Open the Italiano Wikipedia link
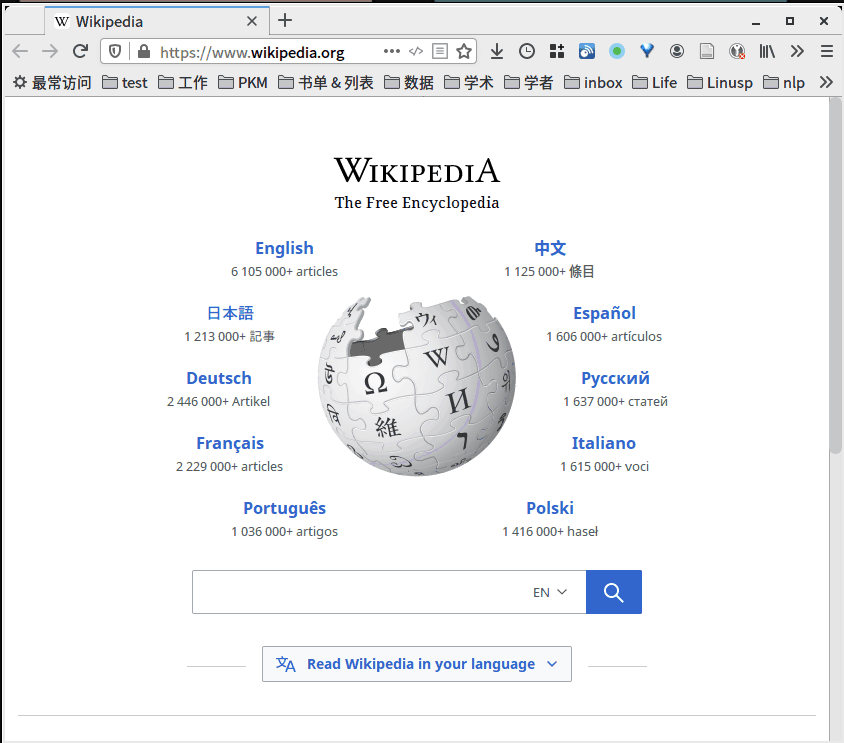 pos(603,443)
